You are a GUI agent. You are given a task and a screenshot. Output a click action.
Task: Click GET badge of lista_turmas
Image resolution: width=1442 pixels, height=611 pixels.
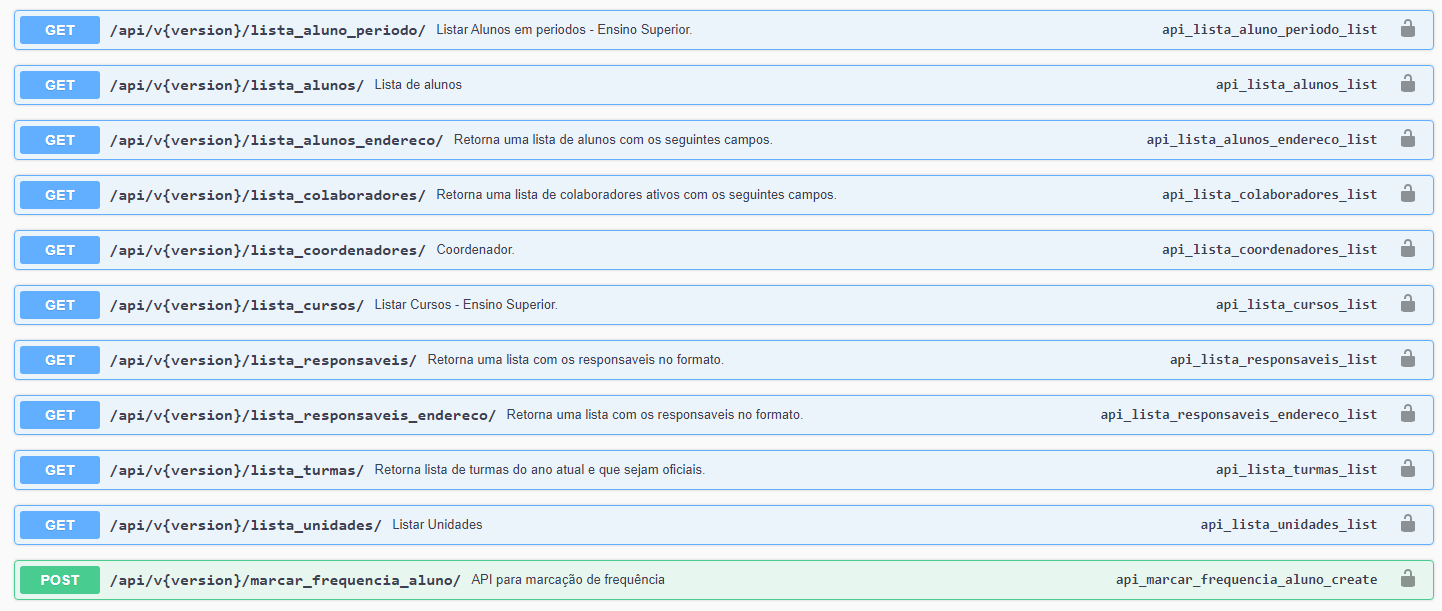point(60,470)
